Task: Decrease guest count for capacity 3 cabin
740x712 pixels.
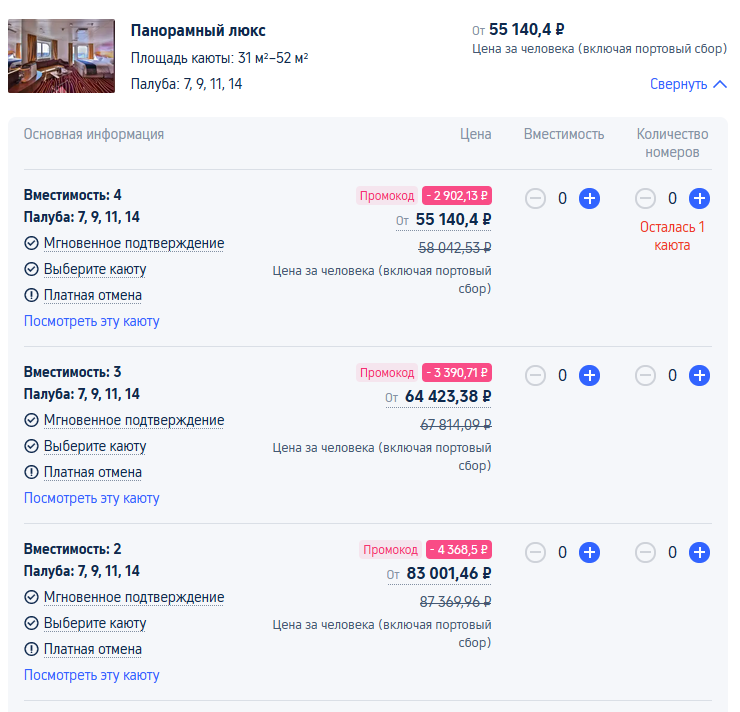Action: (x=535, y=376)
